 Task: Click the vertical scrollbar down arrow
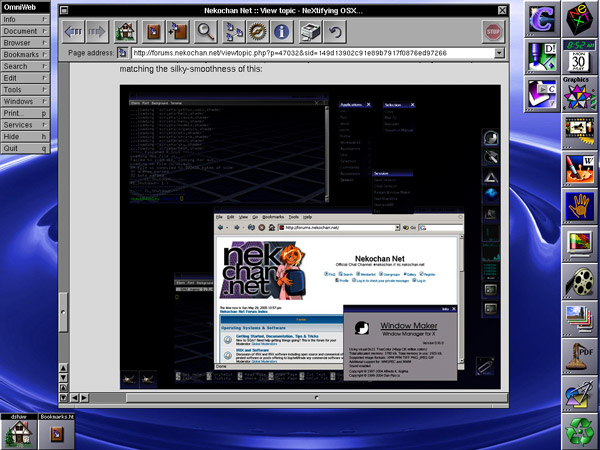click(x=64, y=378)
